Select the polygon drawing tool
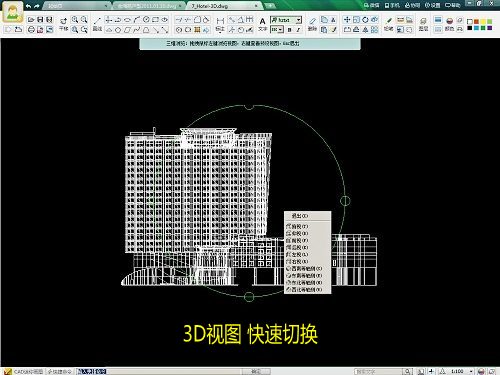This screenshot has width=500, height=375. (118, 30)
